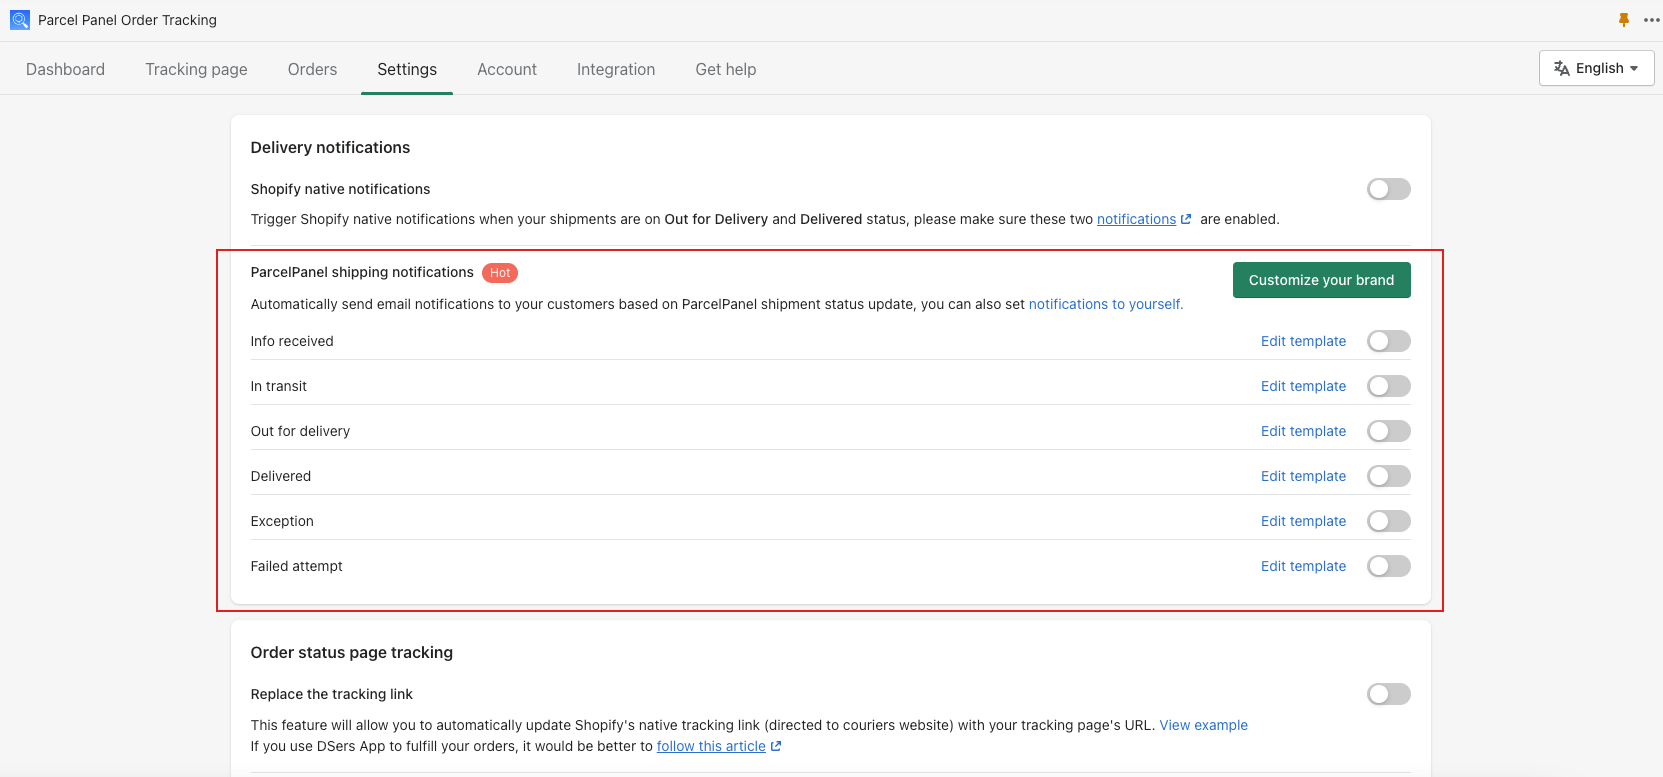Open the Tracking page tab
The height and width of the screenshot is (777, 1663).
pyautogui.click(x=196, y=69)
